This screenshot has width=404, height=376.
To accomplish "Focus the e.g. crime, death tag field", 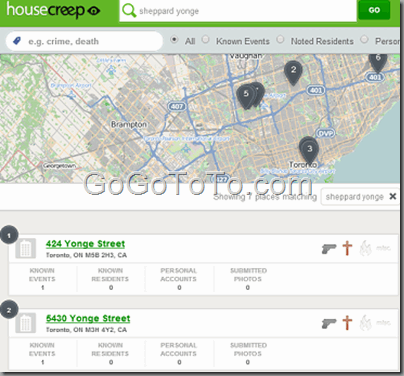I will [84, 41].
